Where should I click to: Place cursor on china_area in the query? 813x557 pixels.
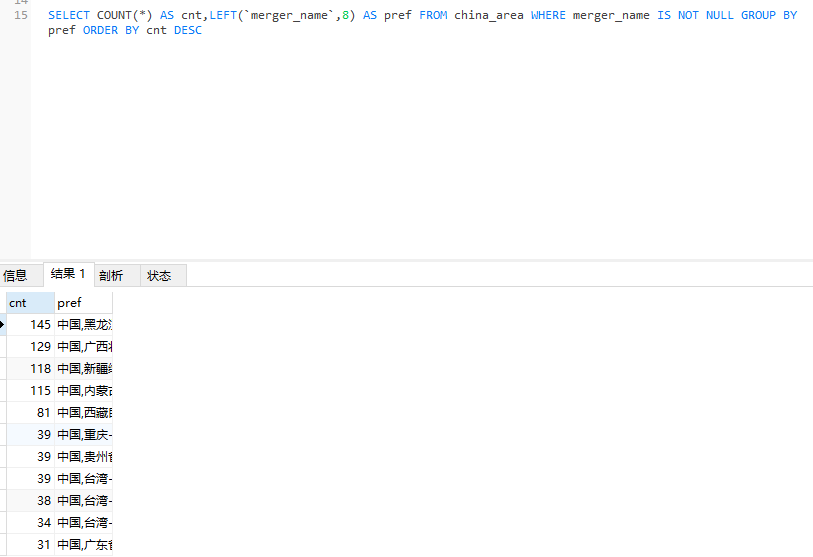pos(488,16)
